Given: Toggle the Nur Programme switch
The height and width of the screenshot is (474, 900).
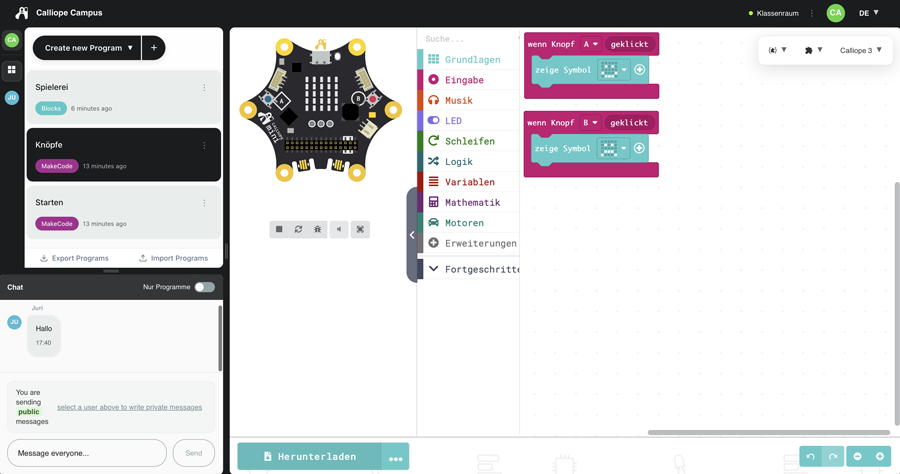Looking at the screenshot, I should click(204, 287).
